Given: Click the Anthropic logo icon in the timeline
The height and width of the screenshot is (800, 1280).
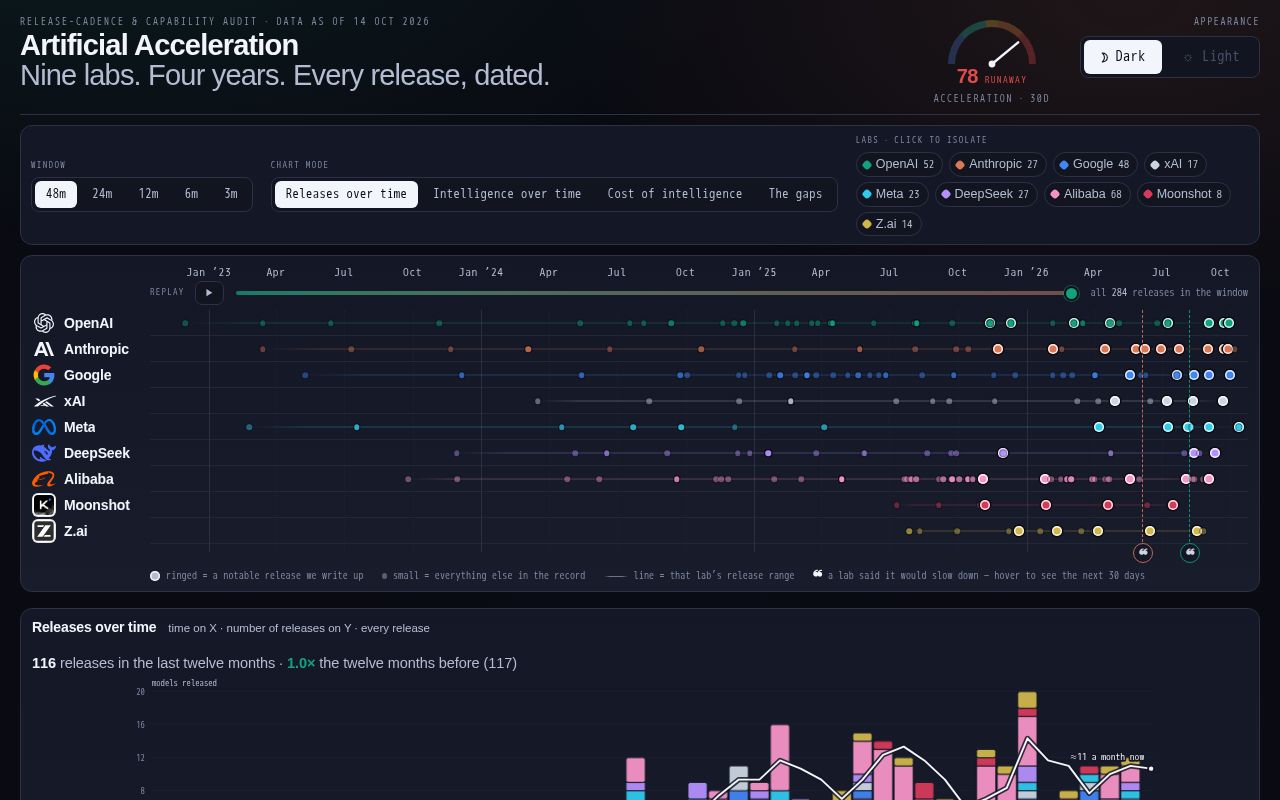Looking at the screenshot, I should pyautogui.click(x=44, y=349).
